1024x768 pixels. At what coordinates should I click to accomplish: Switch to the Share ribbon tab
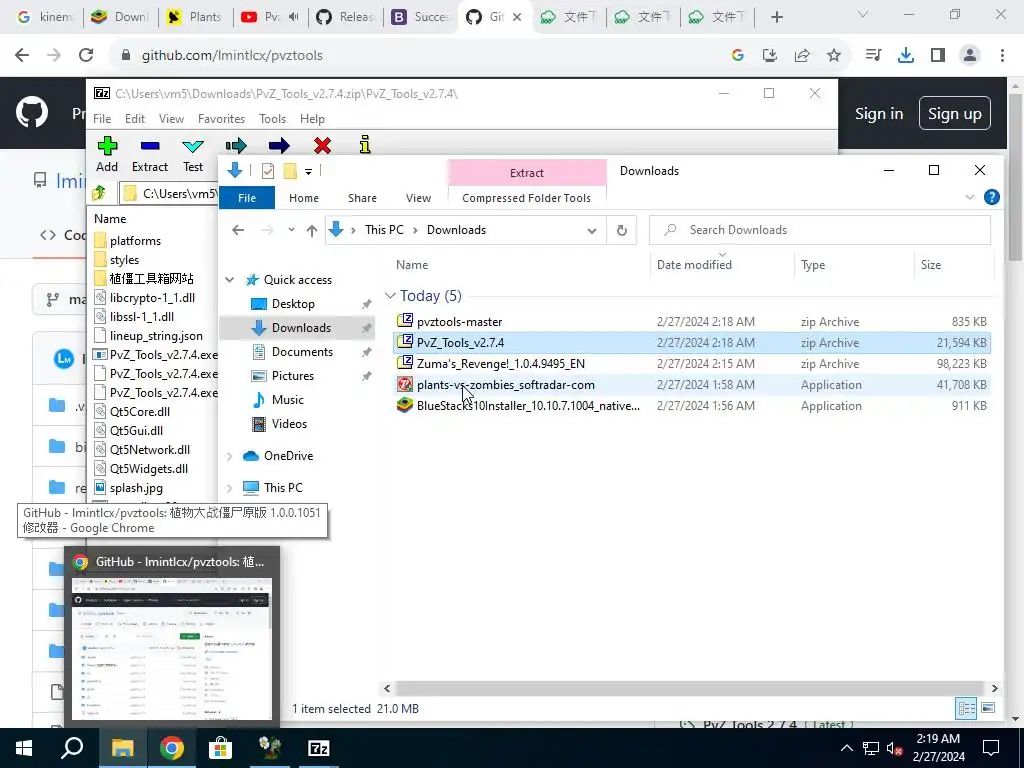coord(362,198)
